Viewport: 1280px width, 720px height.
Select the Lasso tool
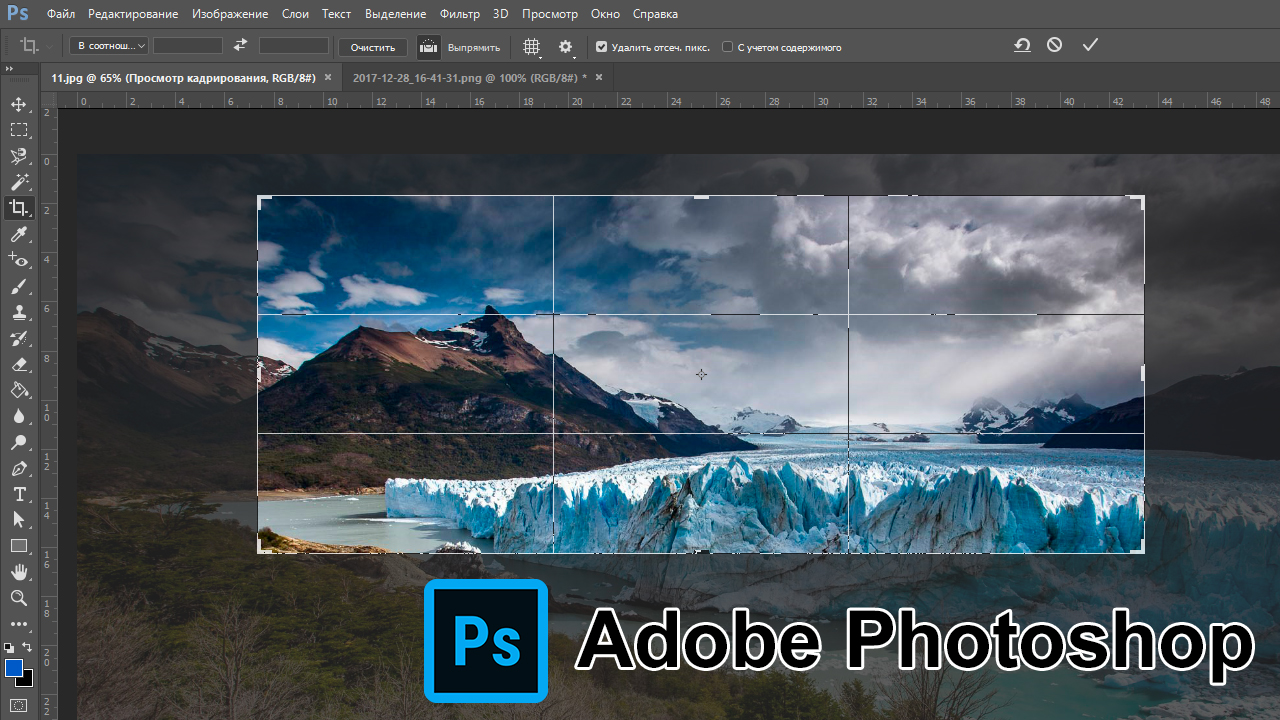(19, 156)
